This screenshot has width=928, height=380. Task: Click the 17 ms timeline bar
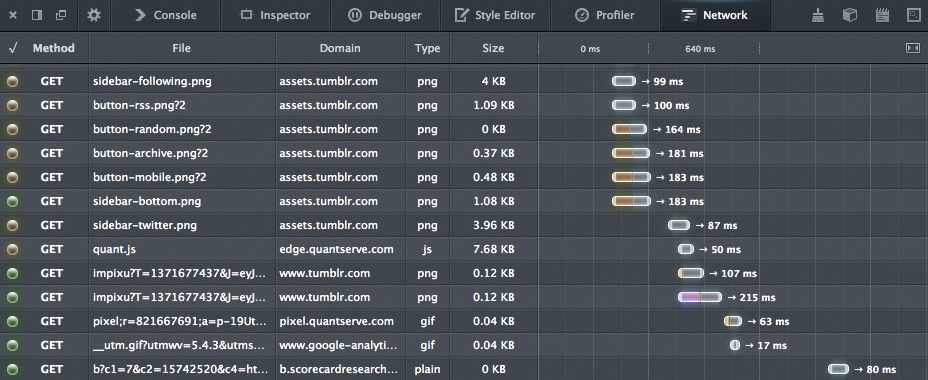735,345
